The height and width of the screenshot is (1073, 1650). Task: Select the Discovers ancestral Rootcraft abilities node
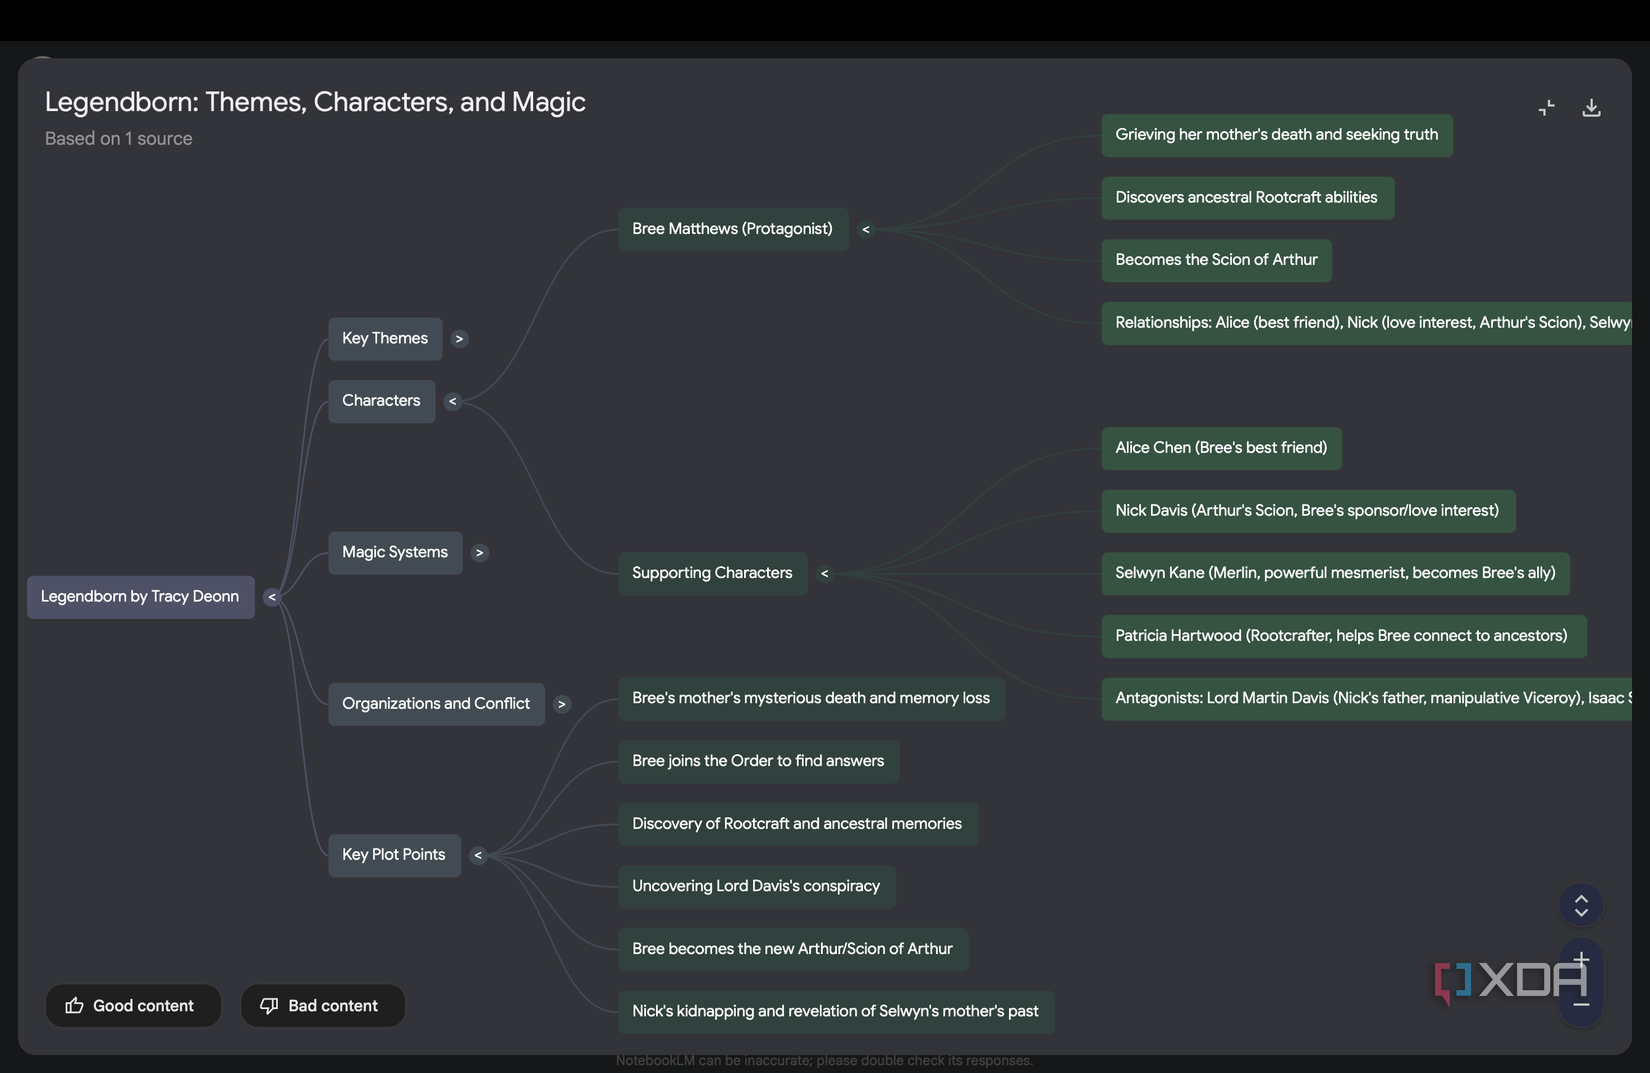pos(1246,198)
